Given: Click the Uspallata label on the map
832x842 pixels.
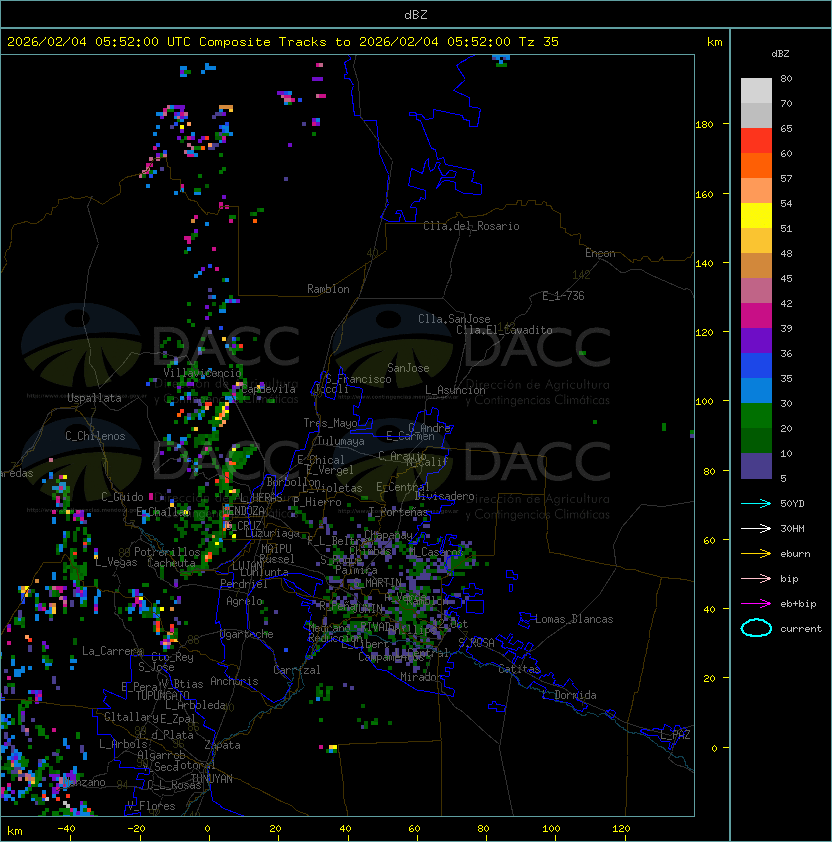Looking at the screenshot, I should tap(94, 398).
